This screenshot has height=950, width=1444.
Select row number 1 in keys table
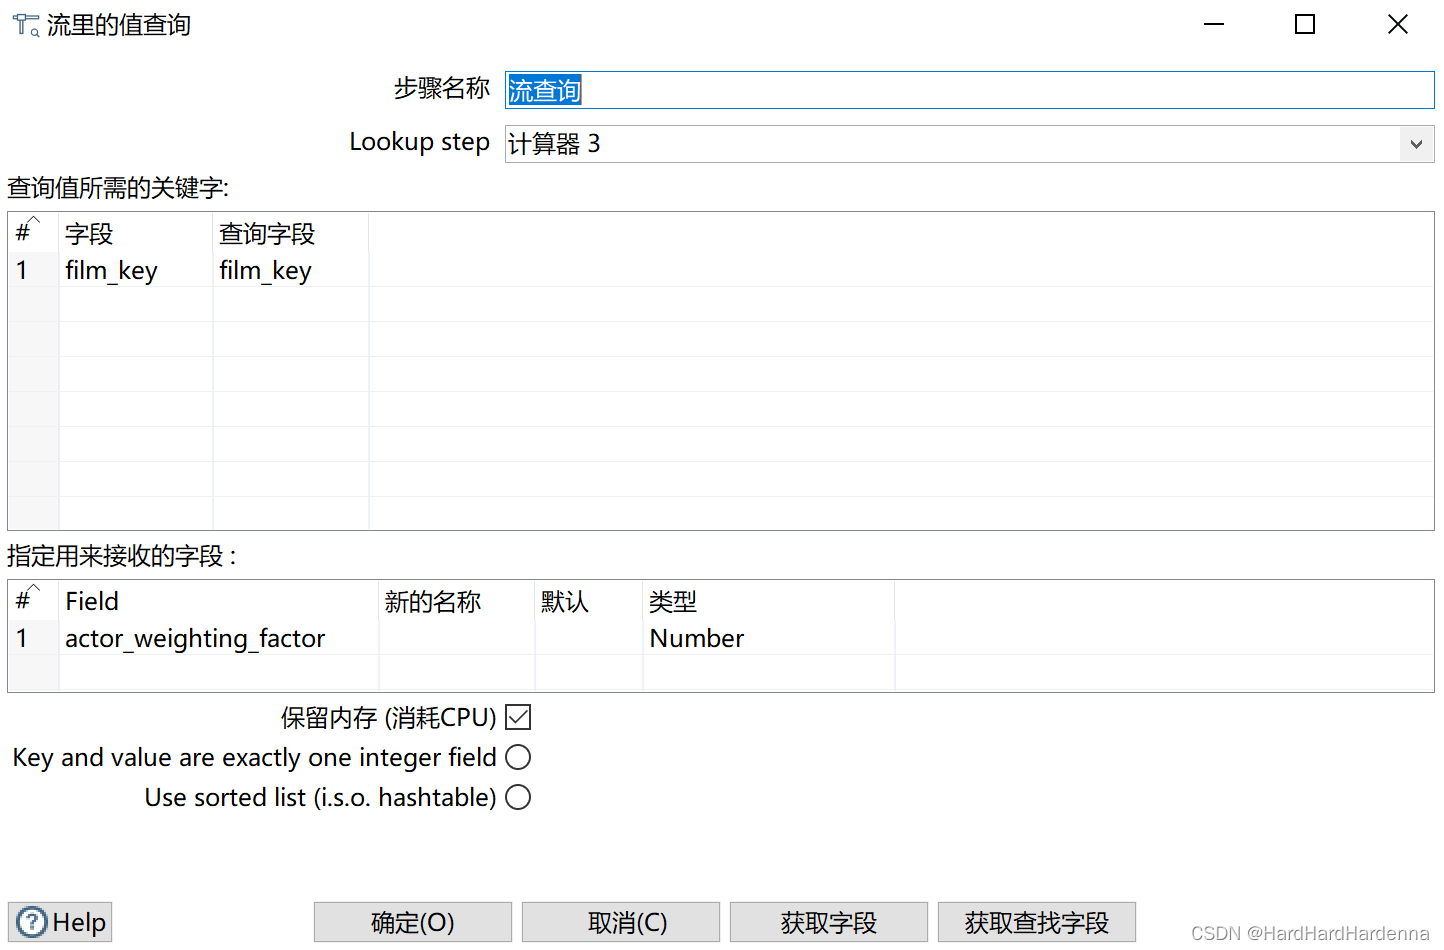34,270
